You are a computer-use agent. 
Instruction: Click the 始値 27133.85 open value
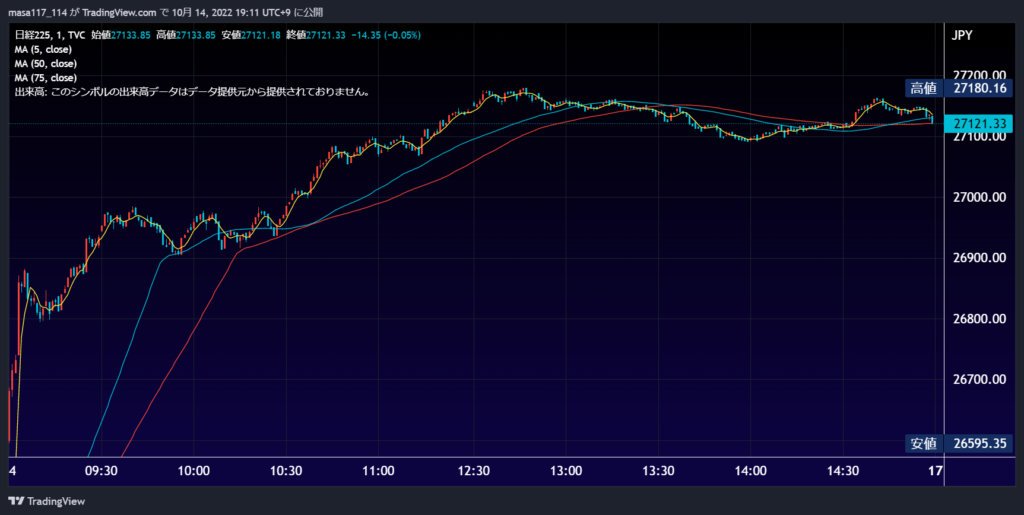121,35
